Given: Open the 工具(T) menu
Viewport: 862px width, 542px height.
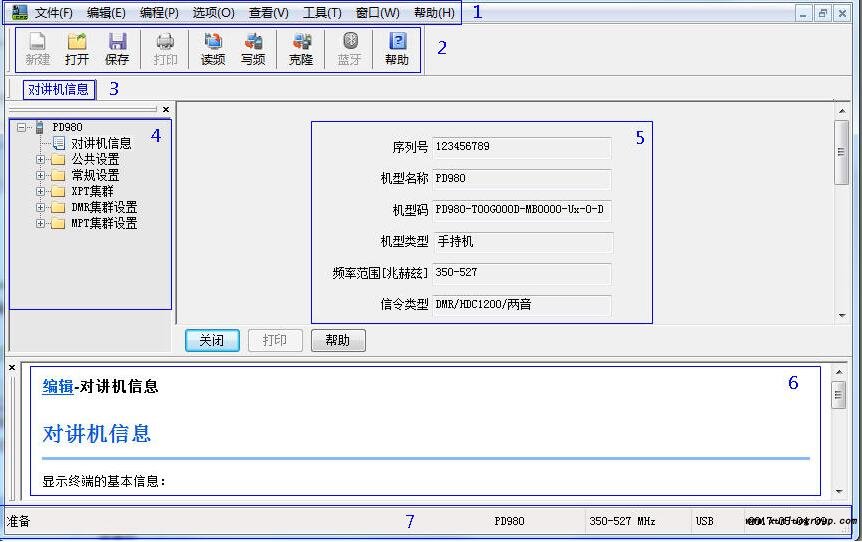Looking at the screenshot, I should [x=322, y=13].
